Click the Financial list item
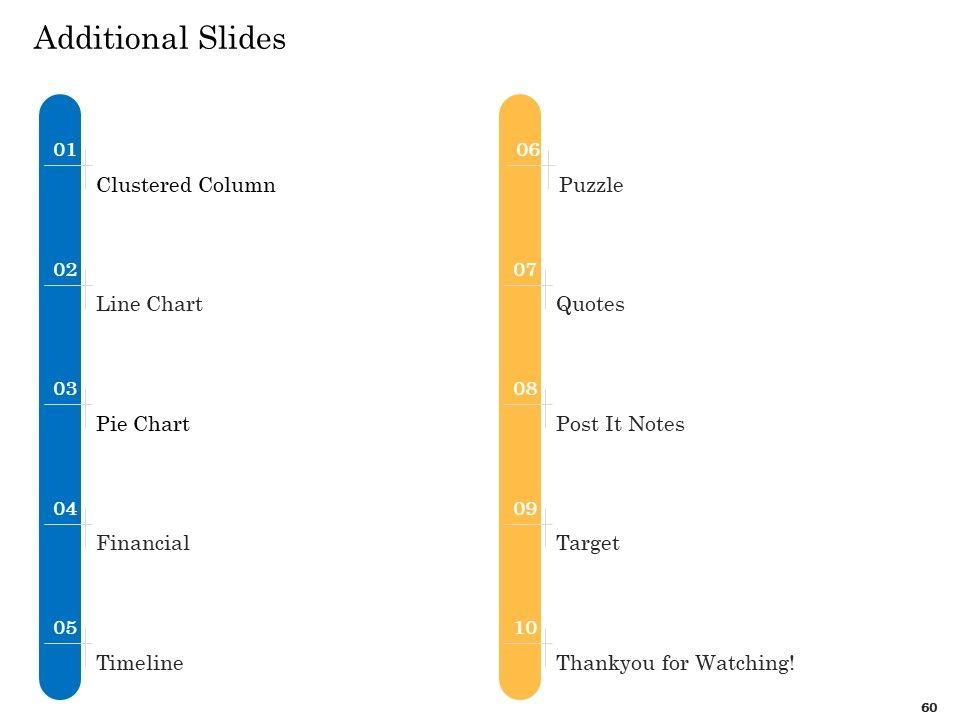The width and height of the screenshot is (960, 720). 142,543
